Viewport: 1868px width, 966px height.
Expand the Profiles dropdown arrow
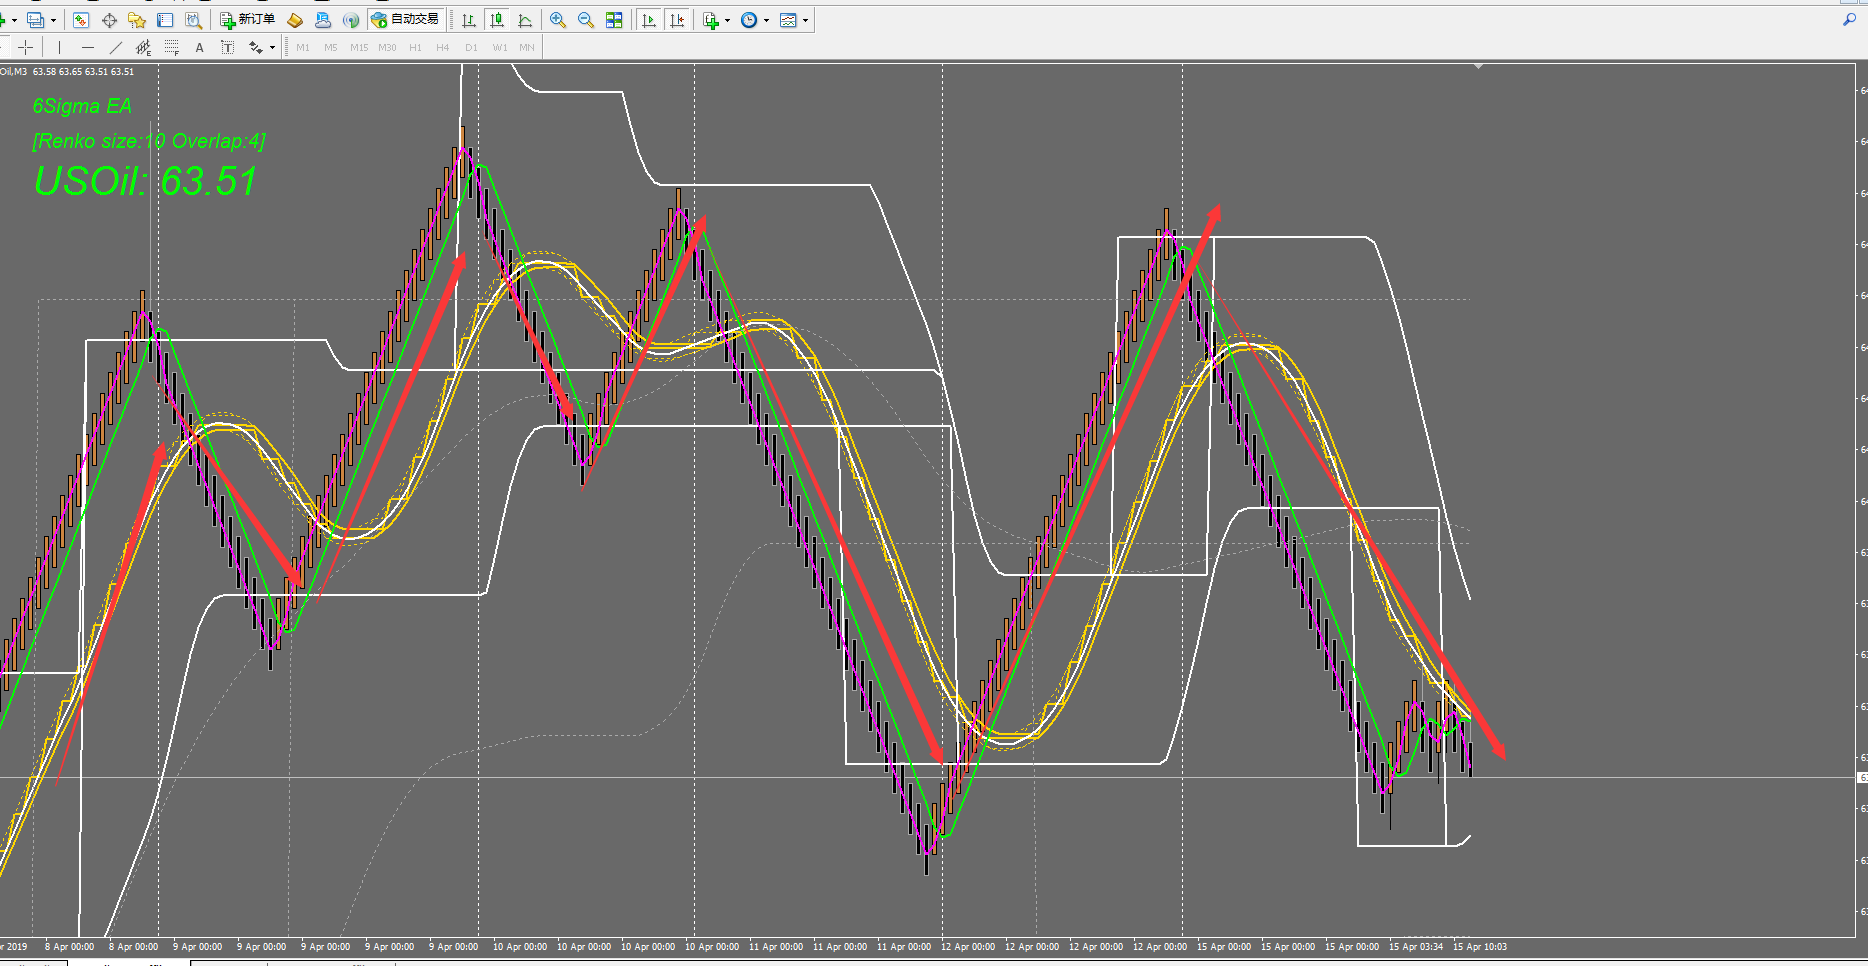53,20
